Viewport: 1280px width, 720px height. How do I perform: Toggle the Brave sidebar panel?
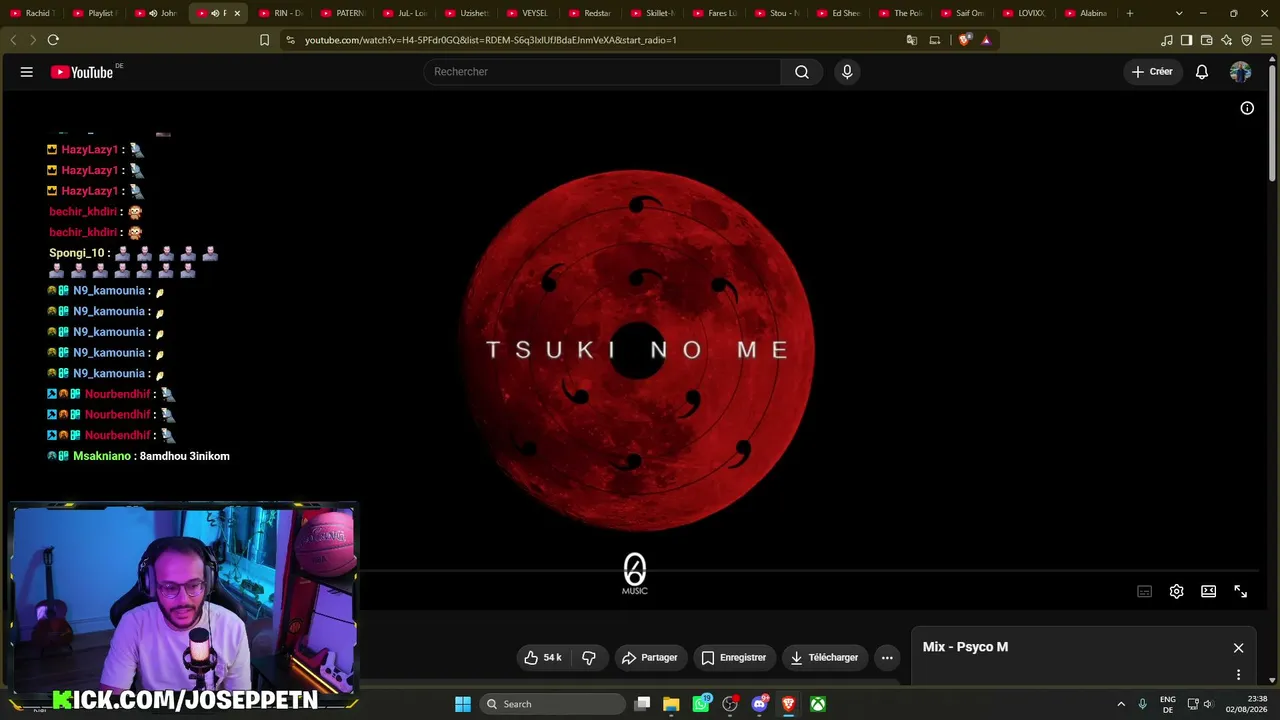(1186, 40)
